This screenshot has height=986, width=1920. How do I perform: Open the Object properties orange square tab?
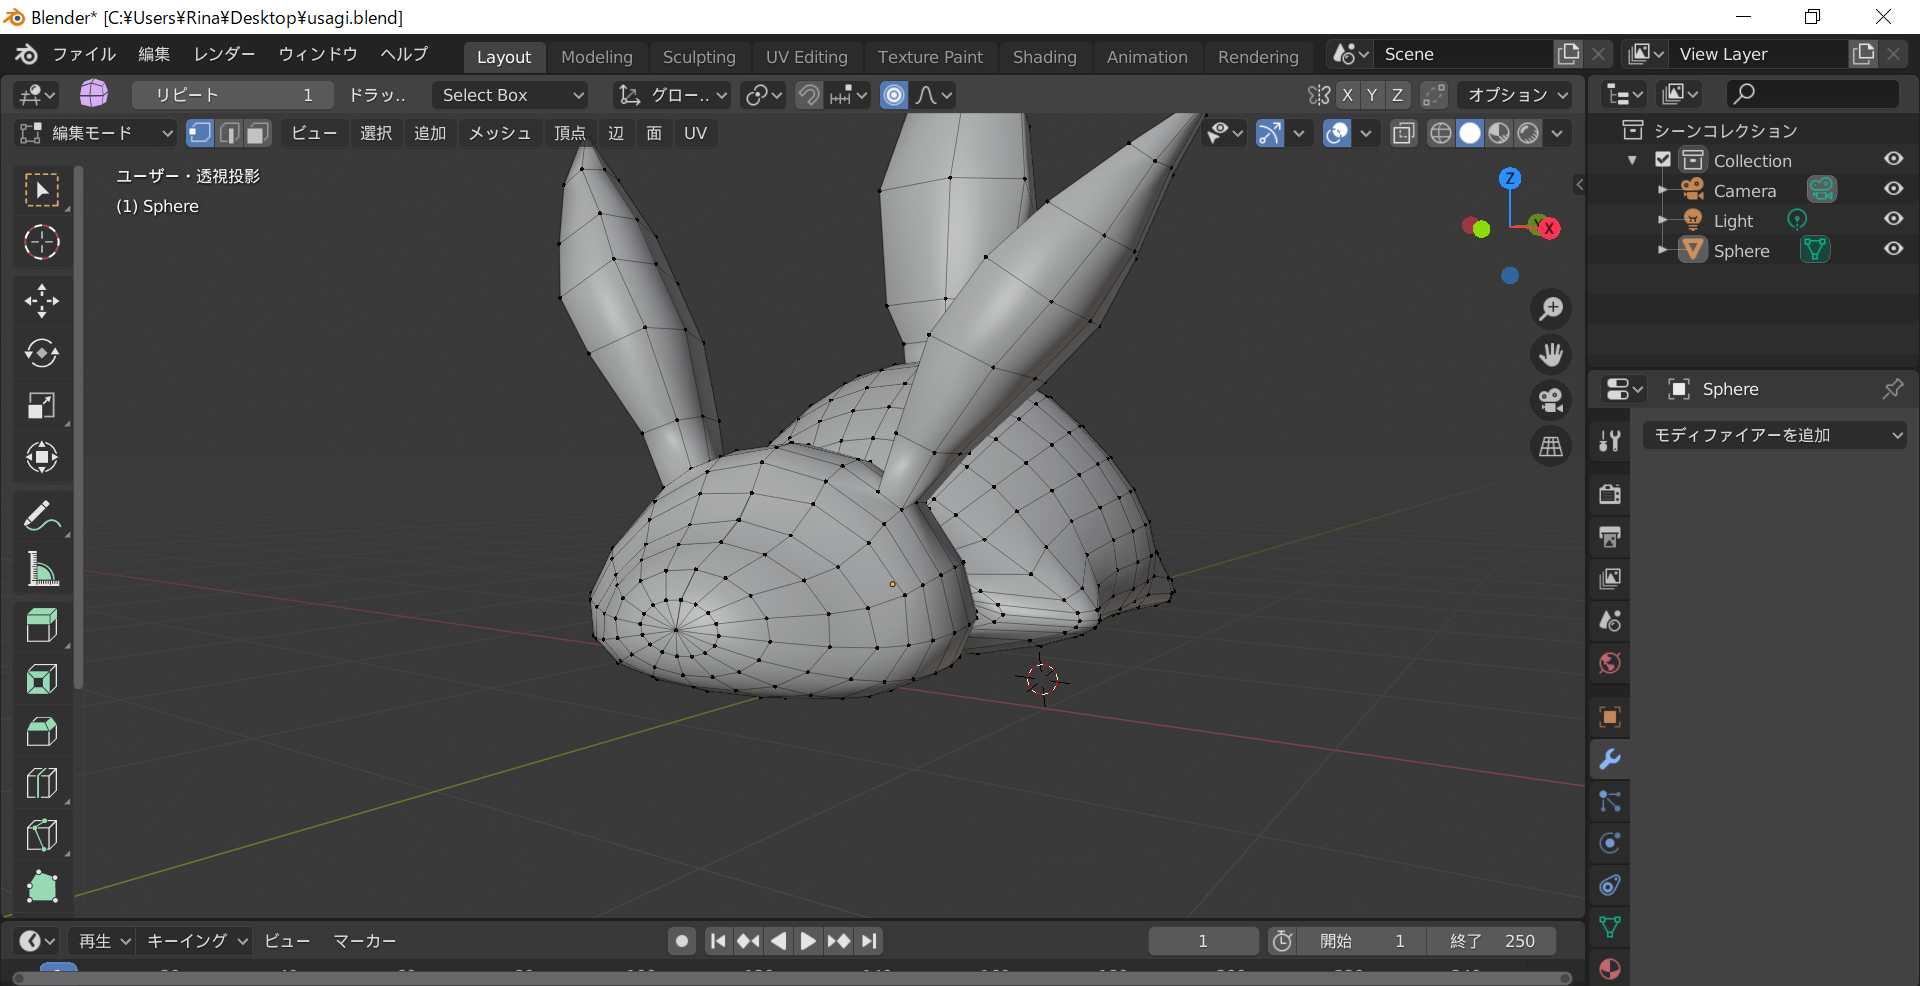click(1610, 717)
